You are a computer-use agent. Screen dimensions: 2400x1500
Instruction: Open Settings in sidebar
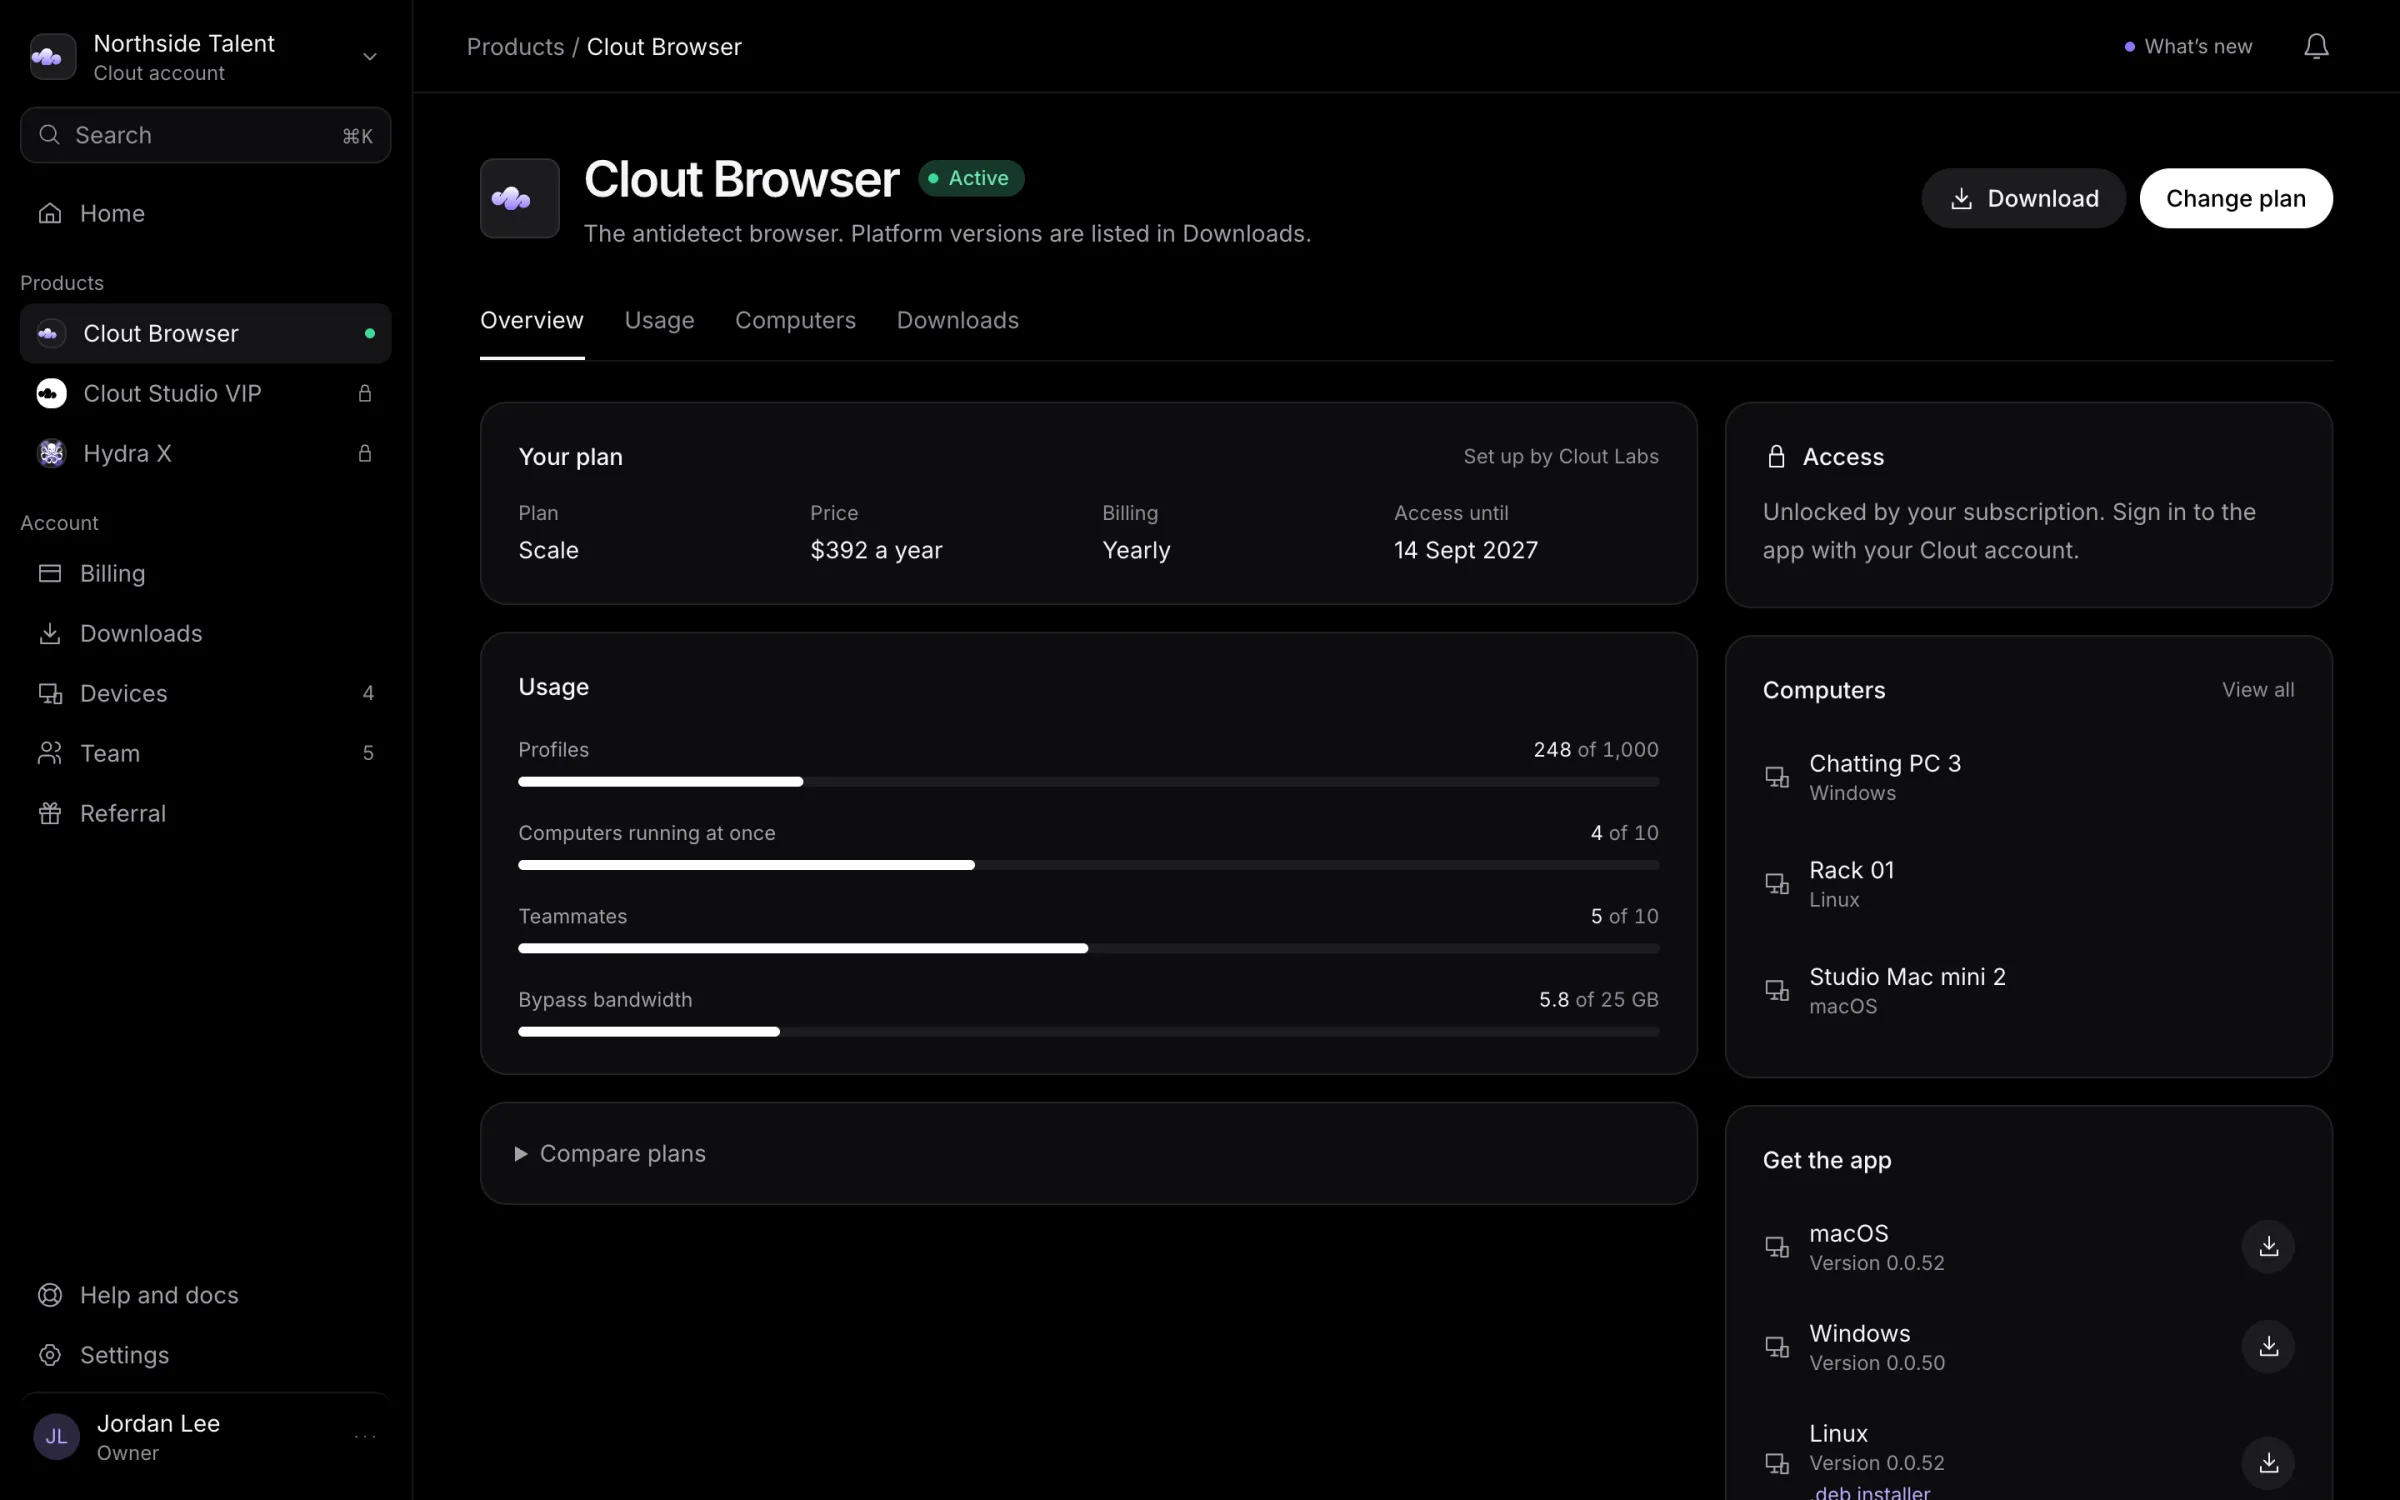(205, 1355)
